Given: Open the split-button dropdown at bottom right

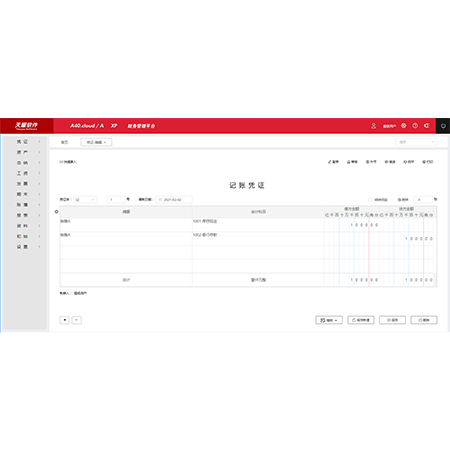Looking at the screenshot, I should click(x=329, y=320).
